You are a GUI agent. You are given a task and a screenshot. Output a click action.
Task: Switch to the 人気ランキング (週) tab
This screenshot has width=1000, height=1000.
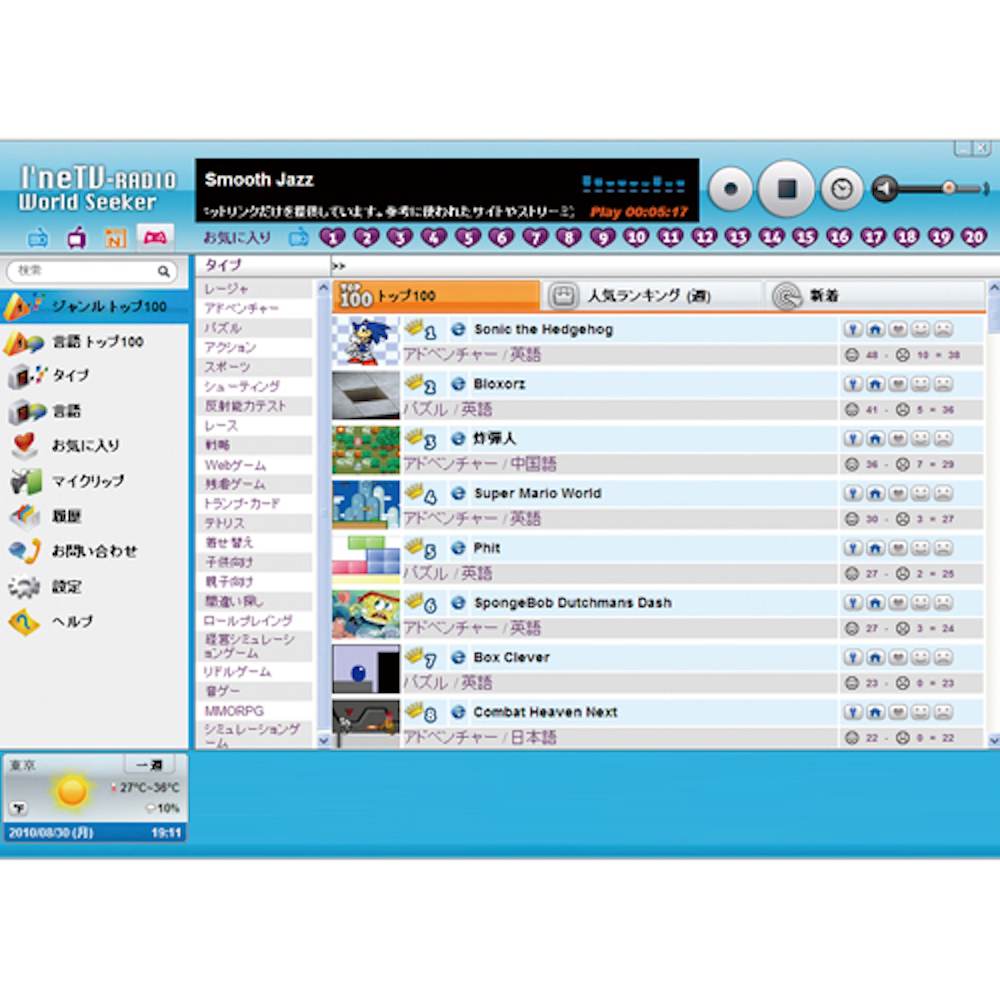652,296
